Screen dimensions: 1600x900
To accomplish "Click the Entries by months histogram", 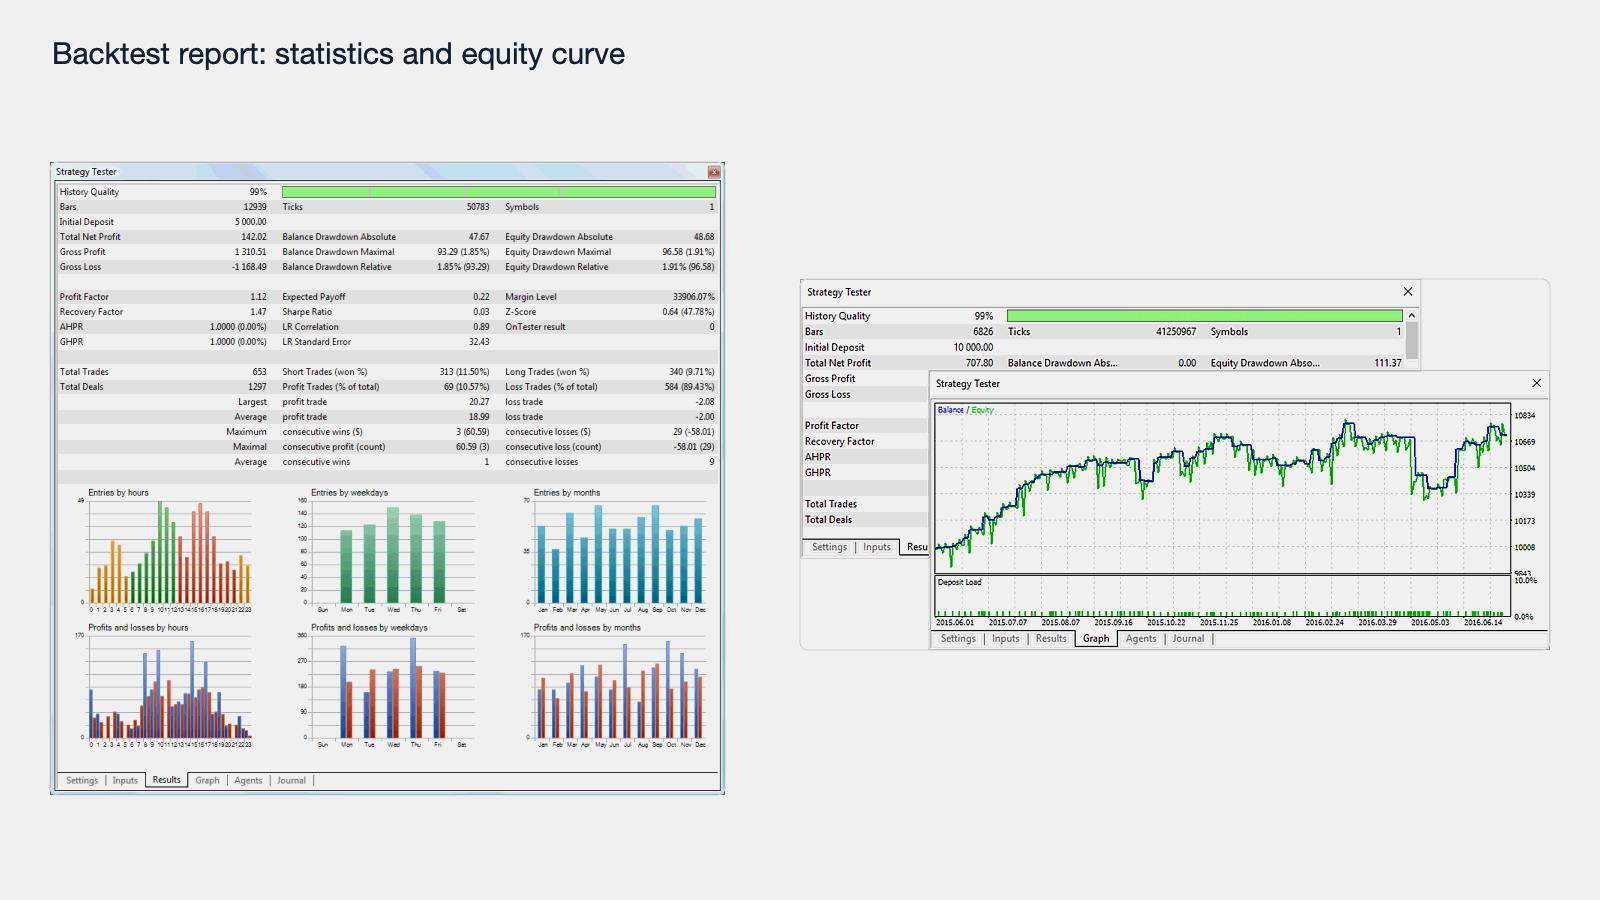I will 618,551.
